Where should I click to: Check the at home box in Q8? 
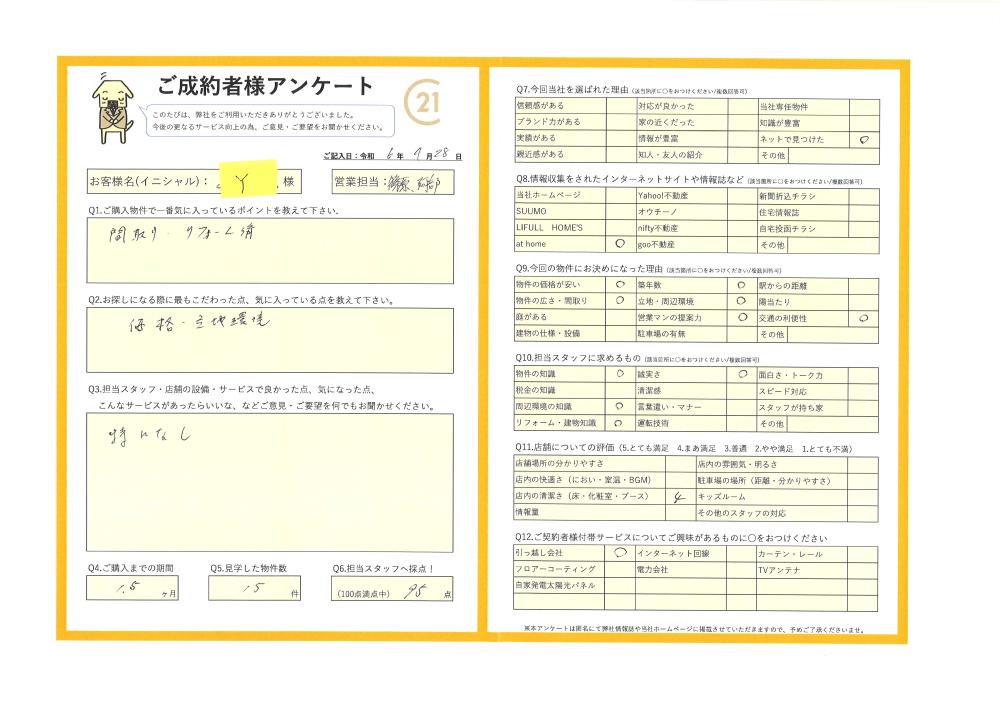(619, 243)
